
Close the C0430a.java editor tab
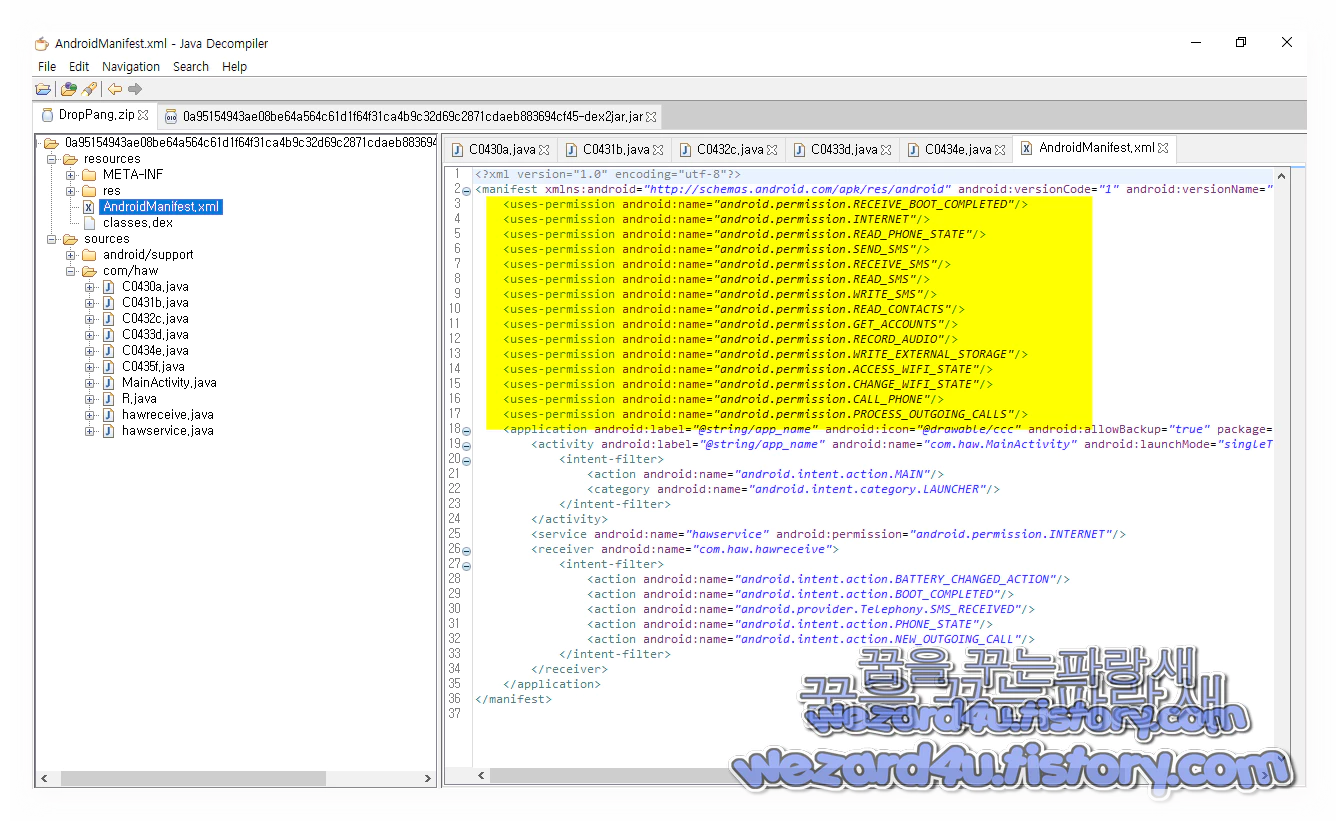click(x=544, y=150)
